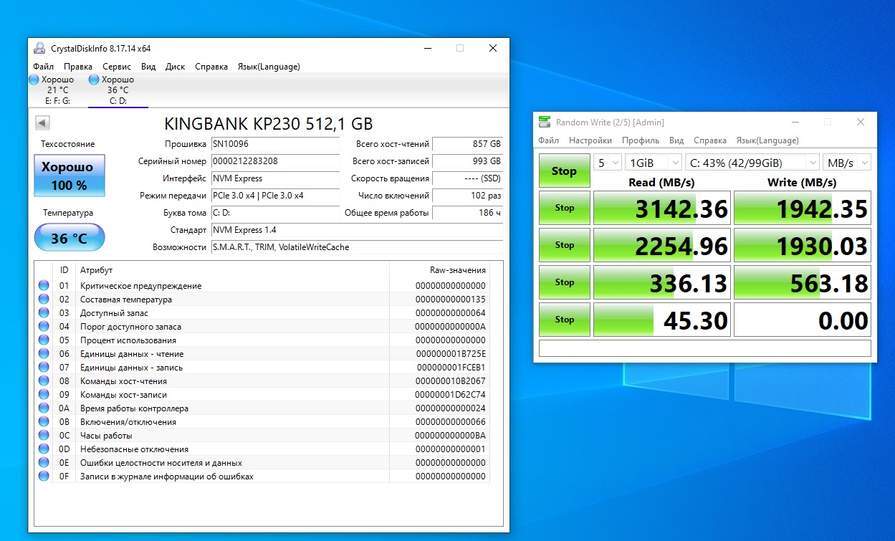Open Диск menu in CrystalDiskInfo

[175, 67]
